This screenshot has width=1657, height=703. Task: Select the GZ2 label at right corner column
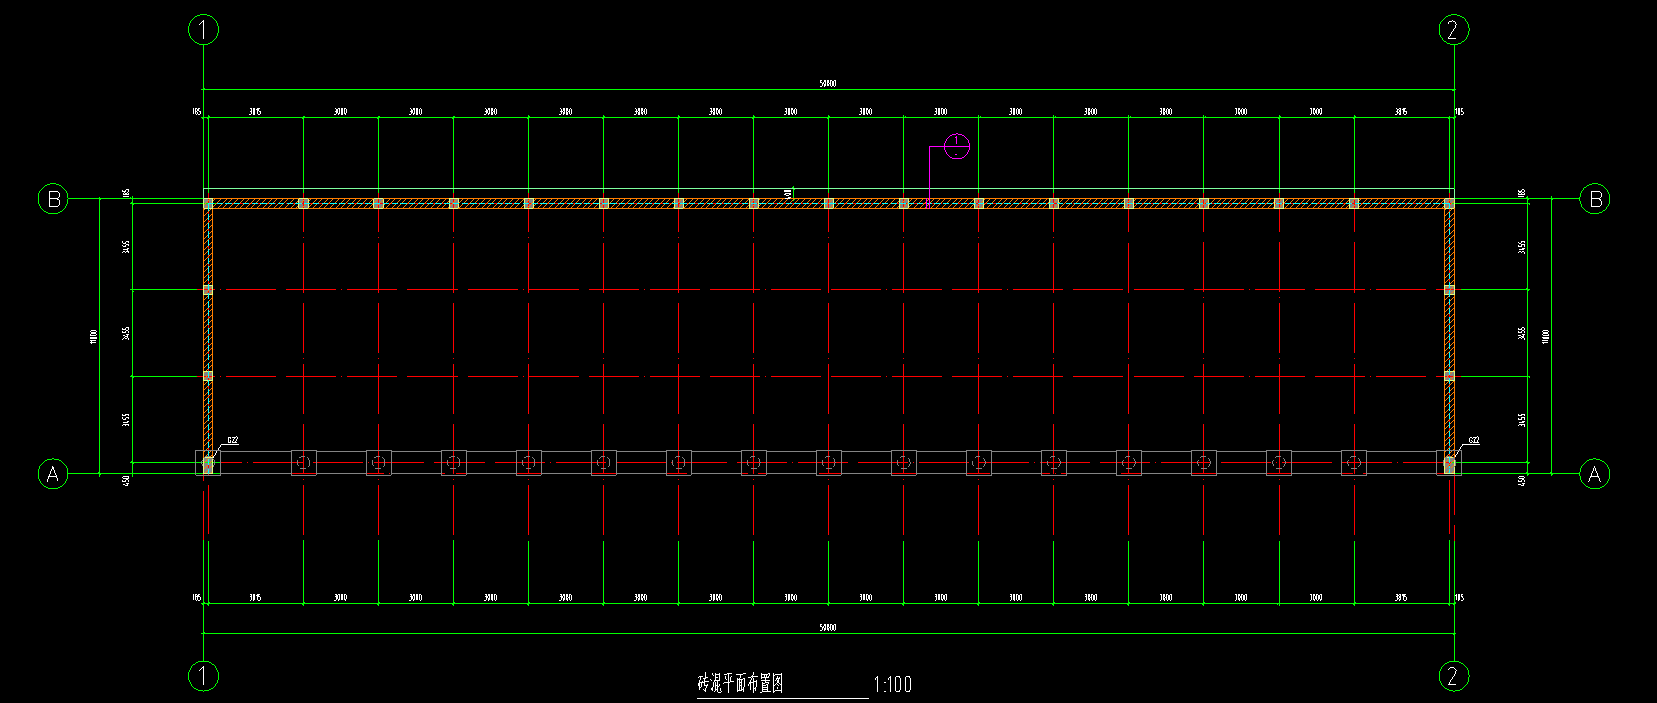[1473, 440]
